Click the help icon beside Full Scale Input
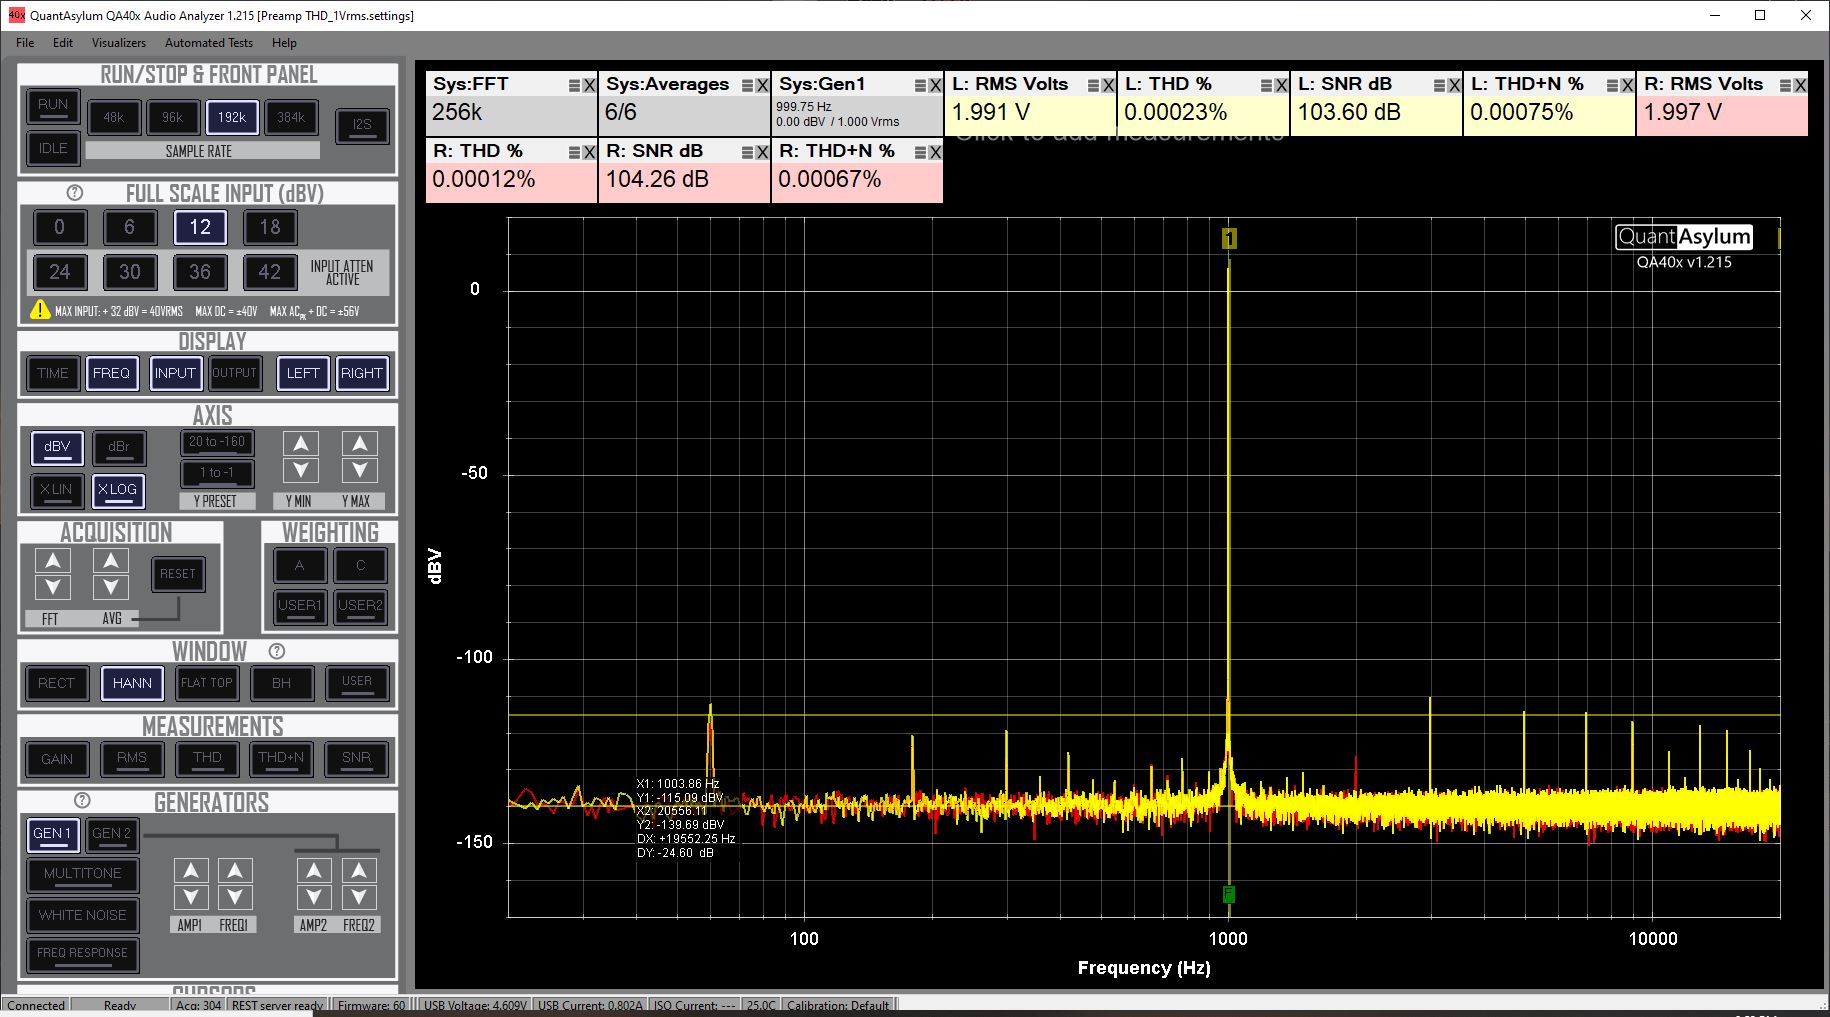 [74, 193]
